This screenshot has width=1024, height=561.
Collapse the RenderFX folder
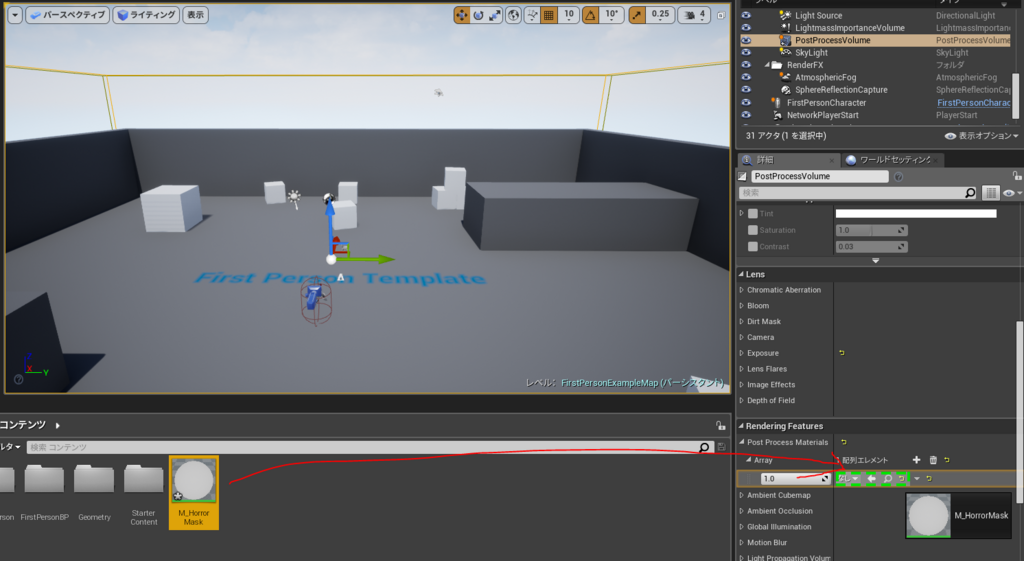pyautogui.click(x=767, y=65)
